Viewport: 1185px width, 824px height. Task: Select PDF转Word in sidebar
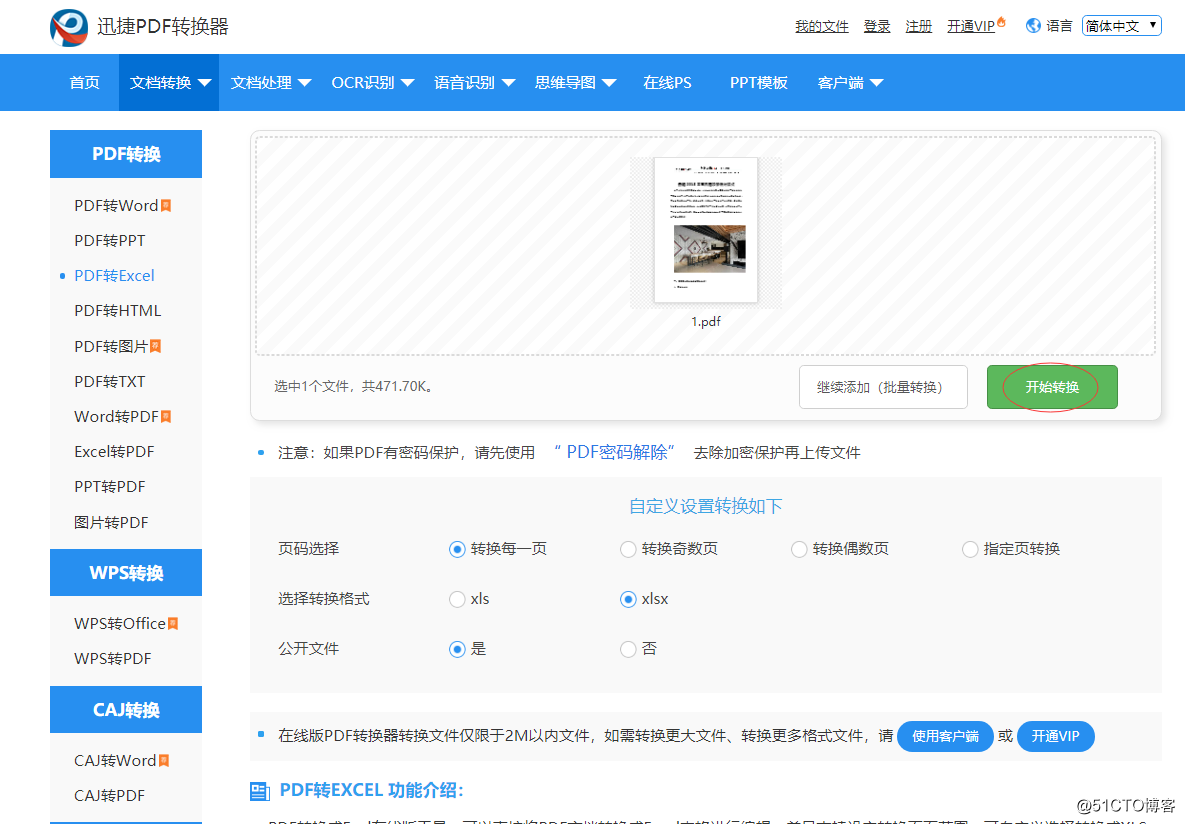(x=116, y=206)
